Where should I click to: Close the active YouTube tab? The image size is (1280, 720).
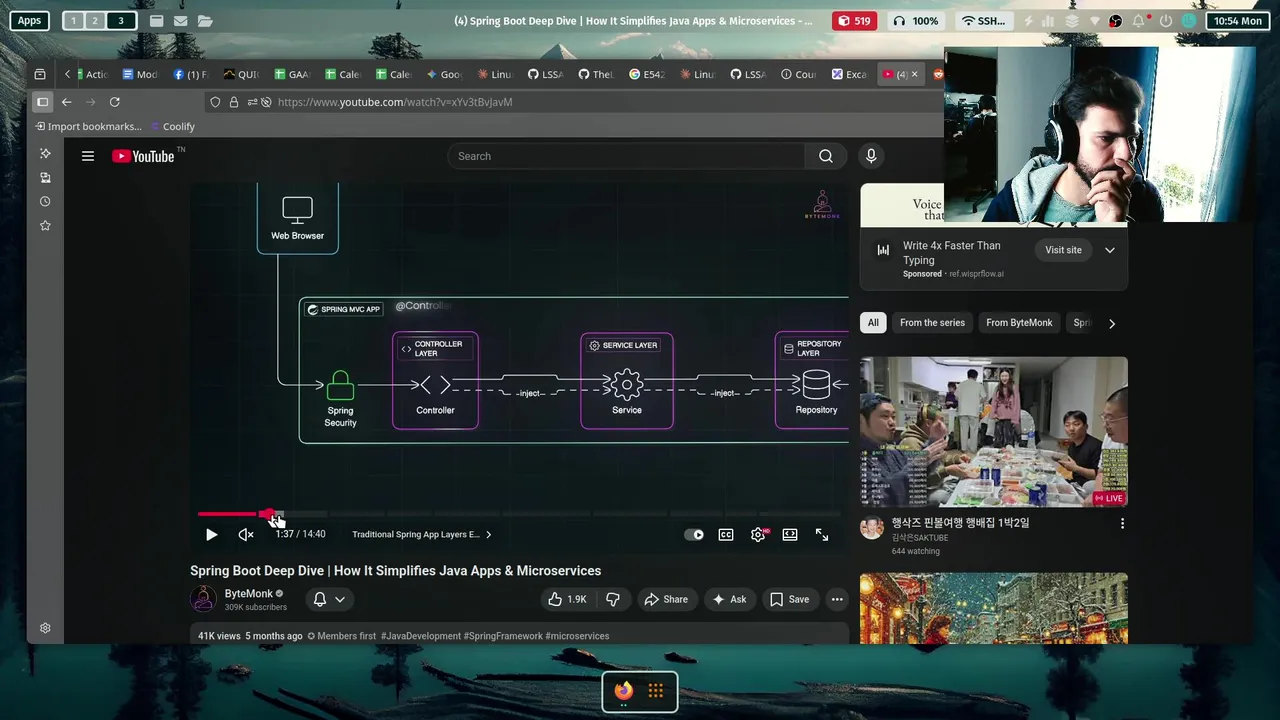pyautogui.click(x=914, y=74)
